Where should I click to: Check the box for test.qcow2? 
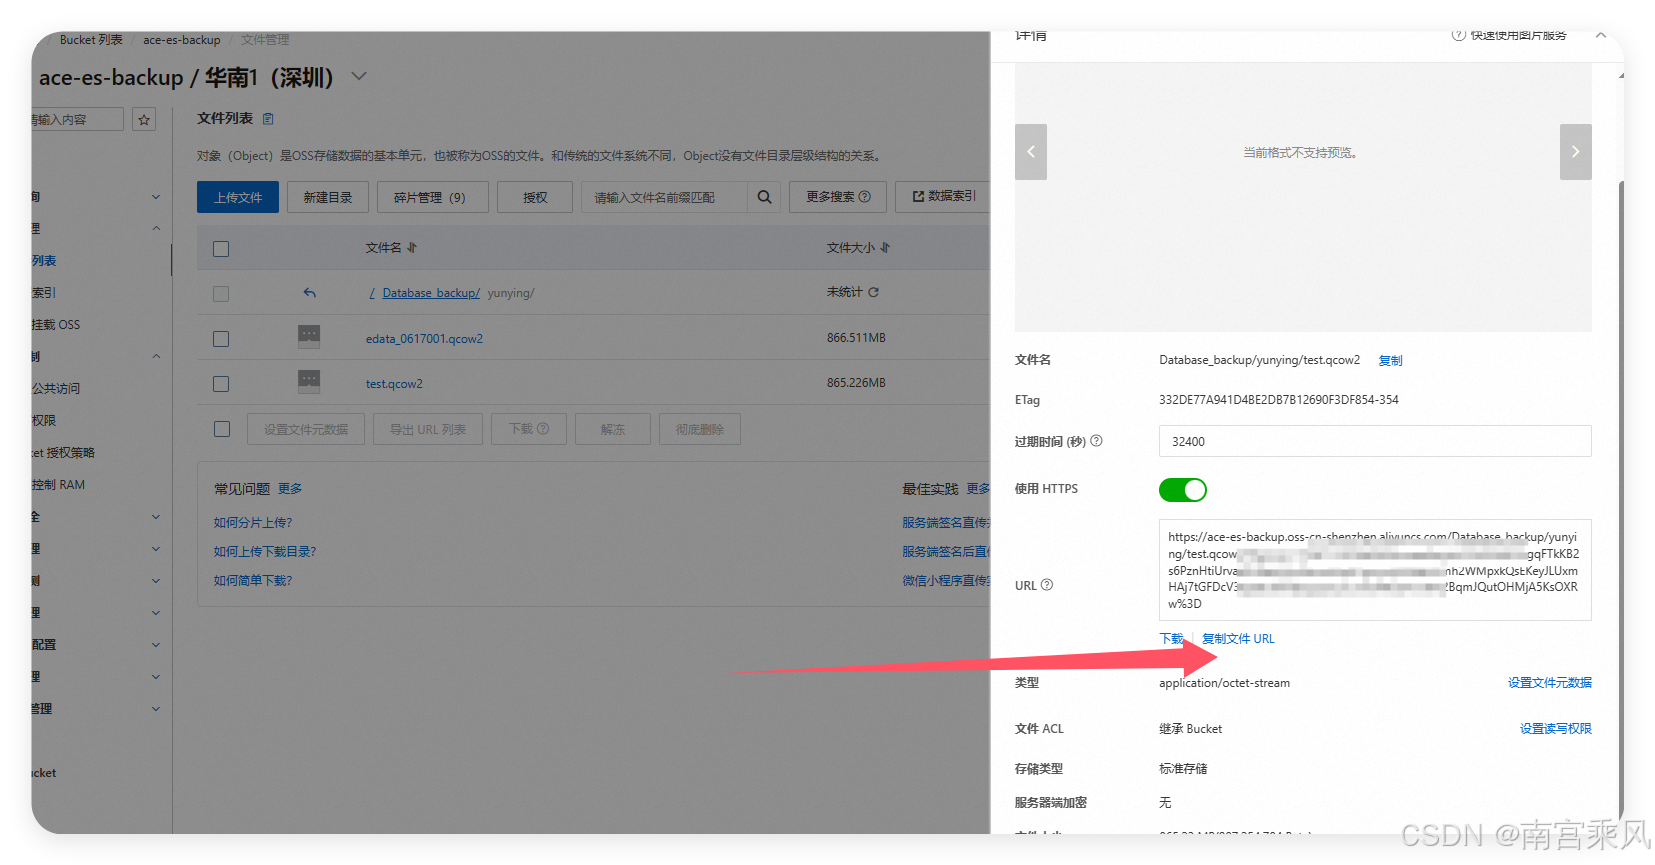tap(221, 384)
